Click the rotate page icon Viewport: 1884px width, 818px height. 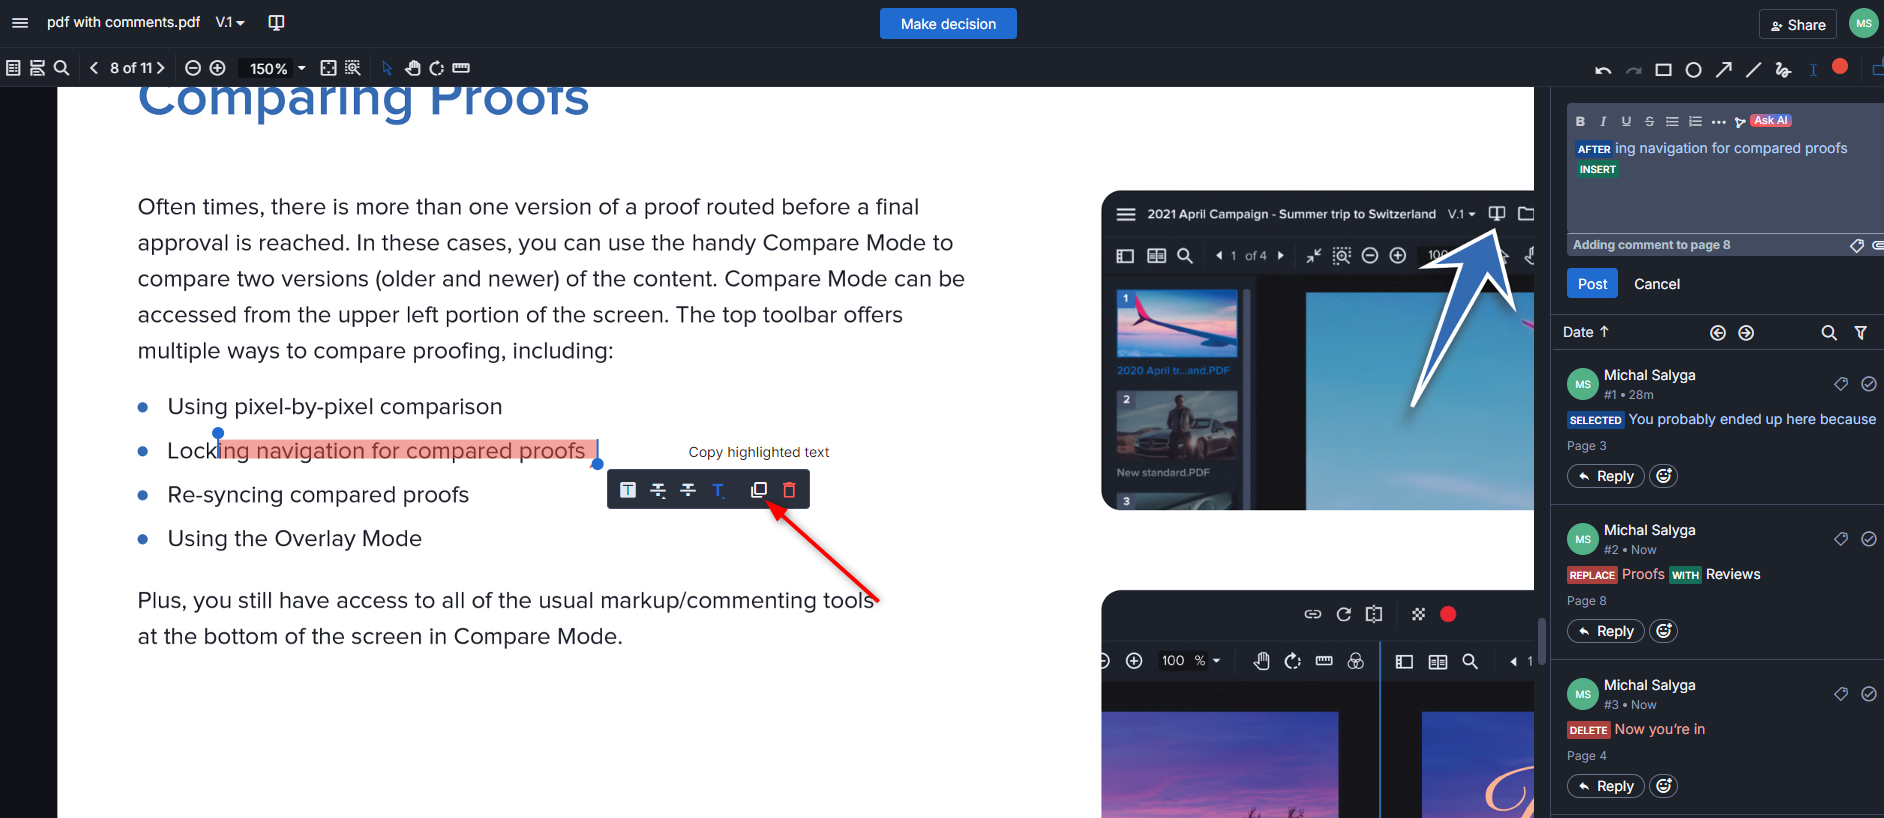point(437,68)
